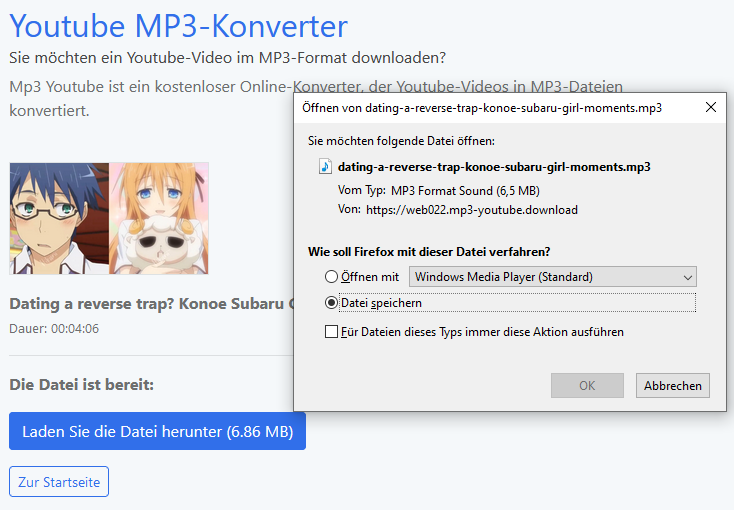Expand the Windows Media Player dropdown
This screenshot has width=734, height=510.
[x=553, y=277]
